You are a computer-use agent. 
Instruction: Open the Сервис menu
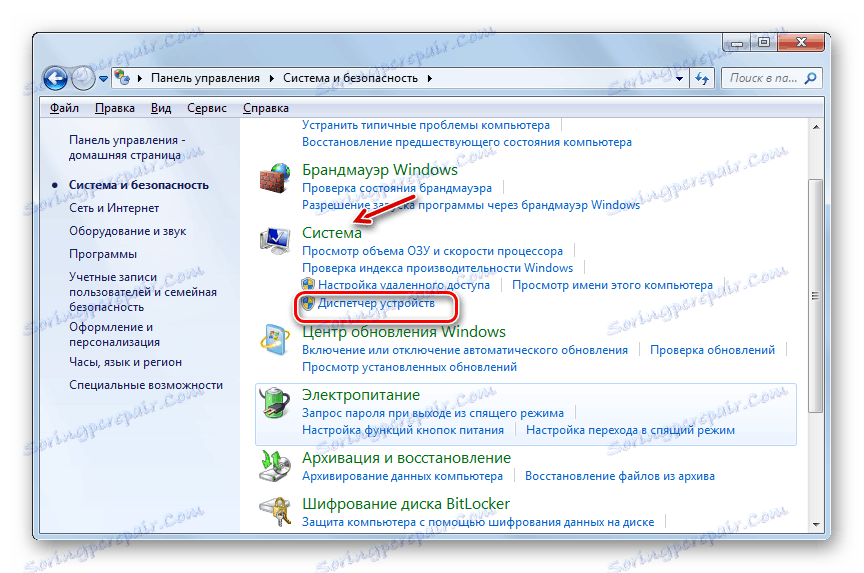207,108
